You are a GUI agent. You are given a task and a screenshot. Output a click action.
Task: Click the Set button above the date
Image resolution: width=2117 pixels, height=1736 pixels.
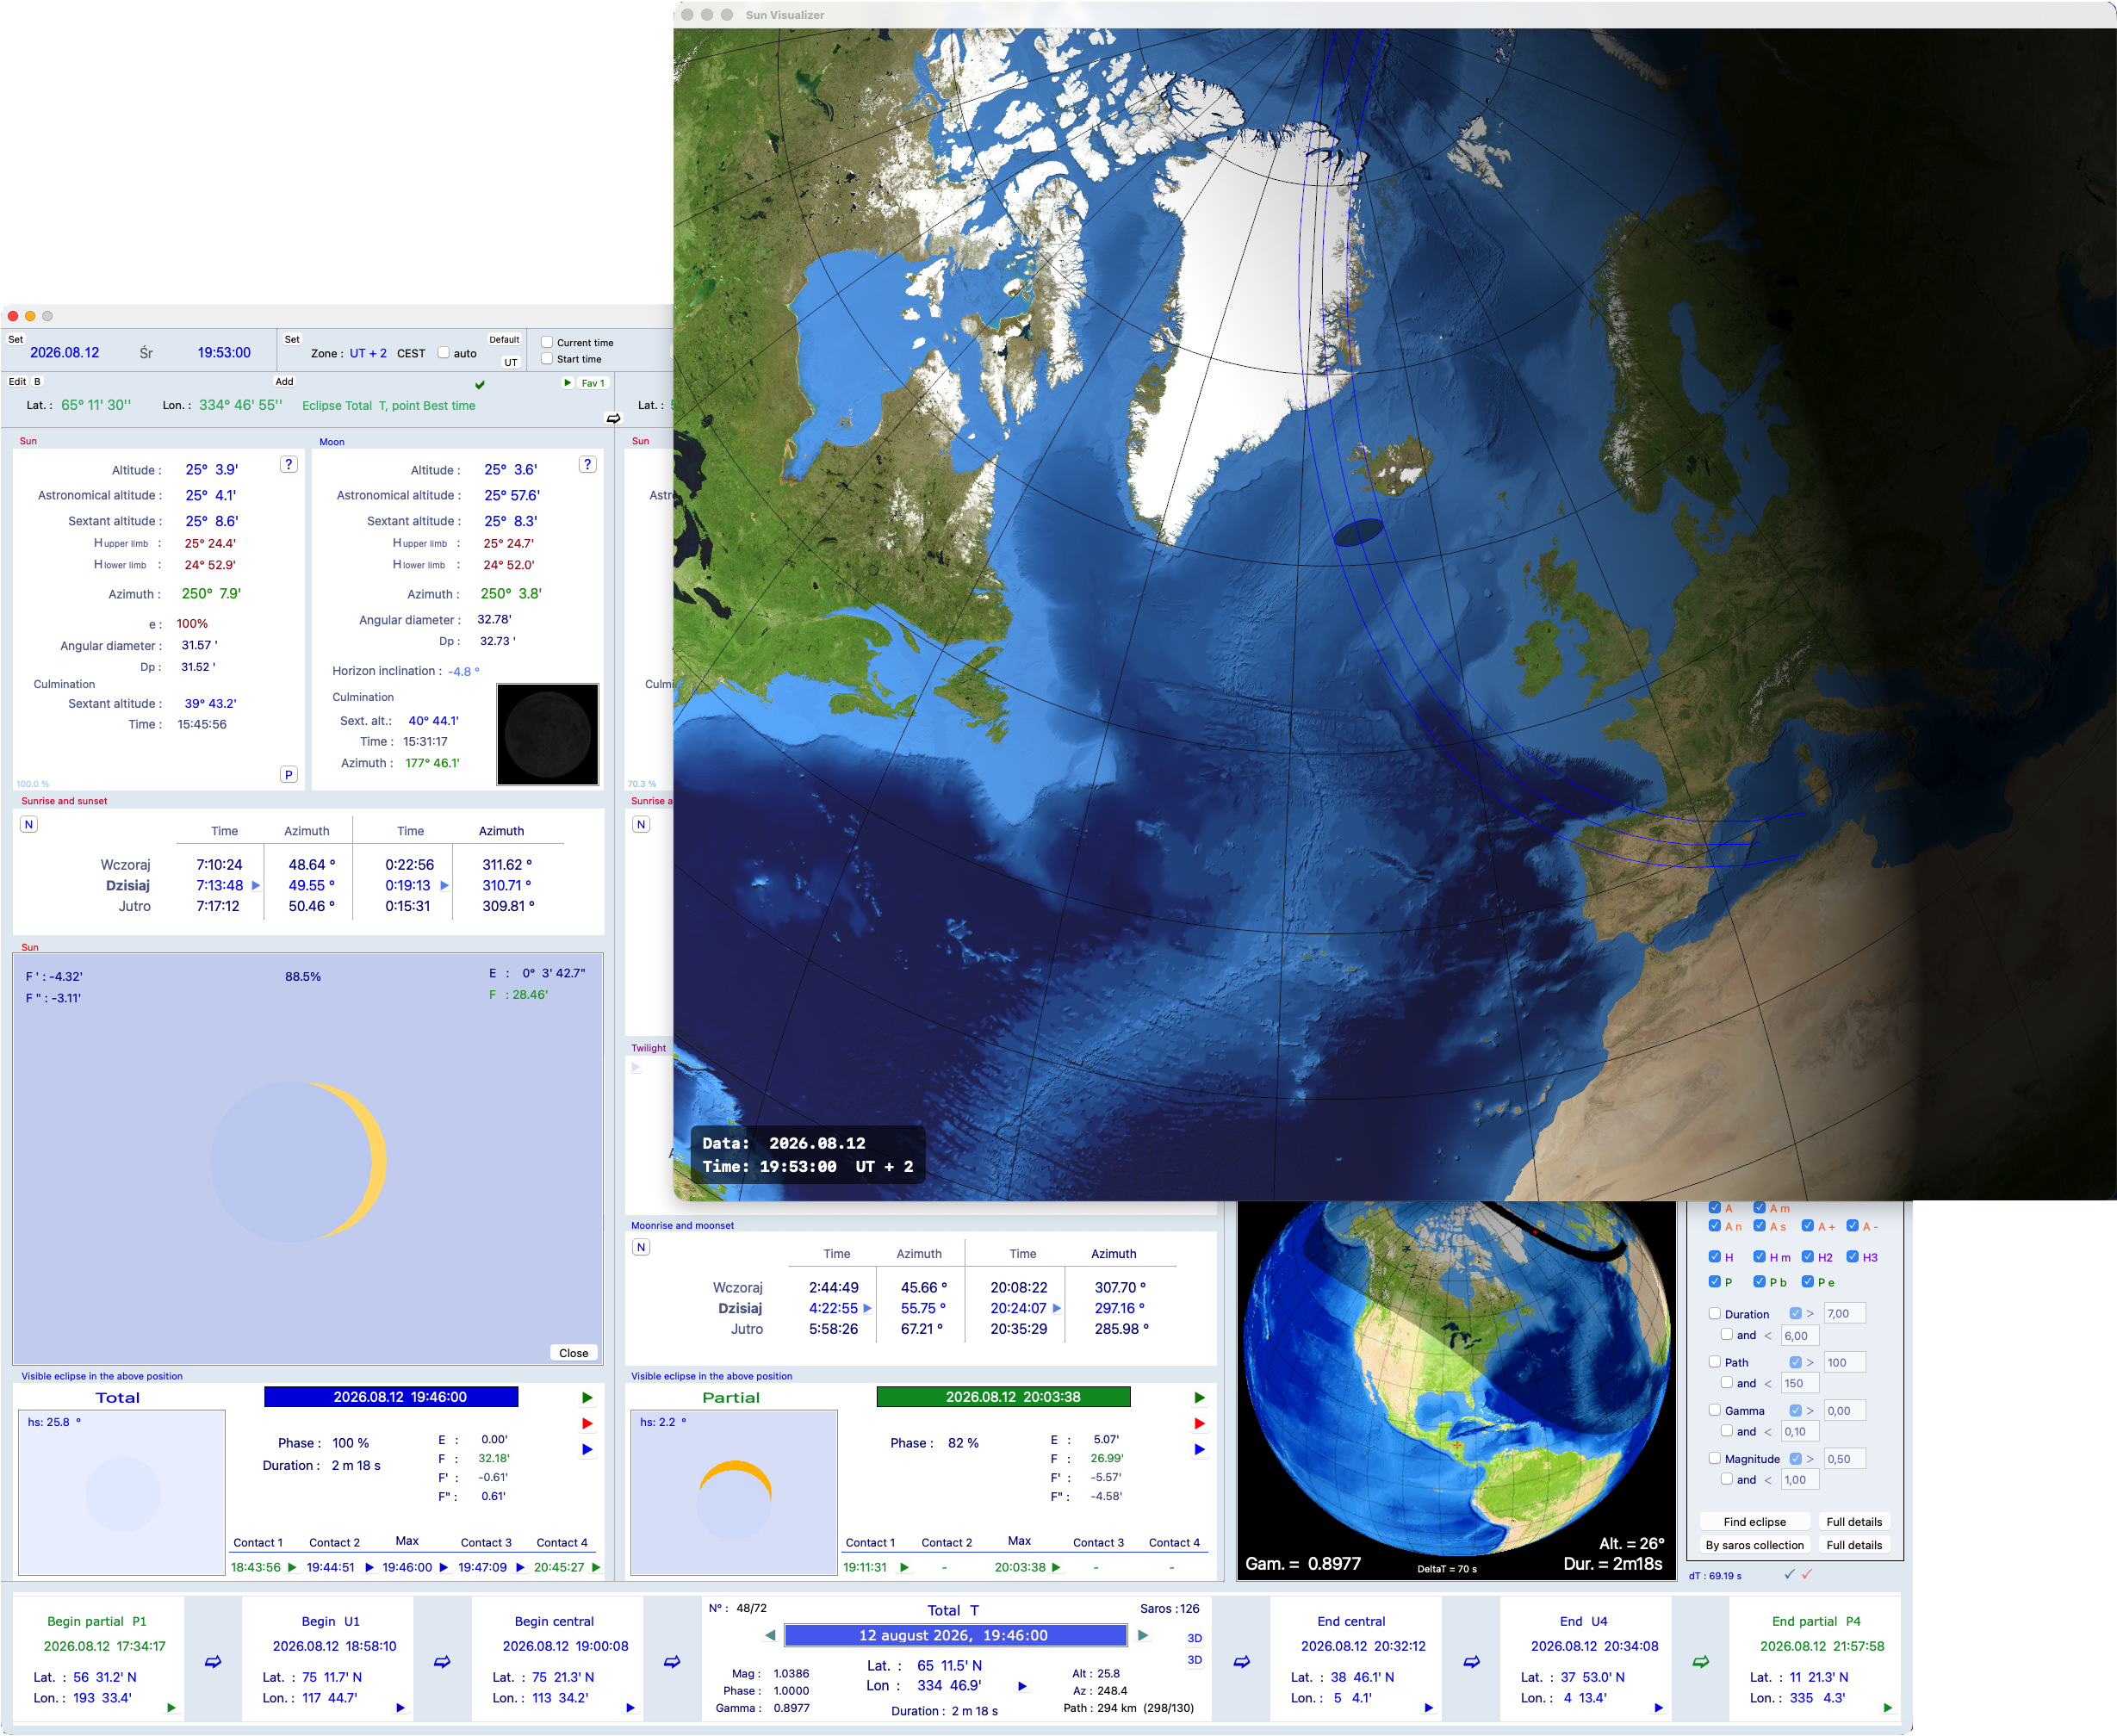[x=16, y=339]
